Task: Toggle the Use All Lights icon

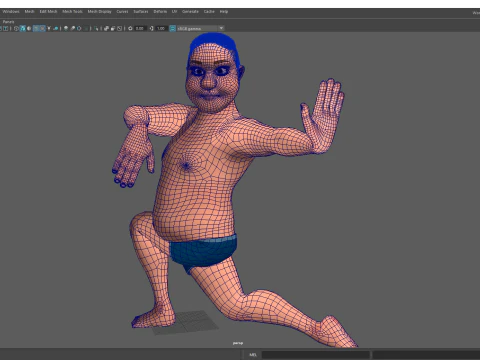Action: (x=49, y=29)
